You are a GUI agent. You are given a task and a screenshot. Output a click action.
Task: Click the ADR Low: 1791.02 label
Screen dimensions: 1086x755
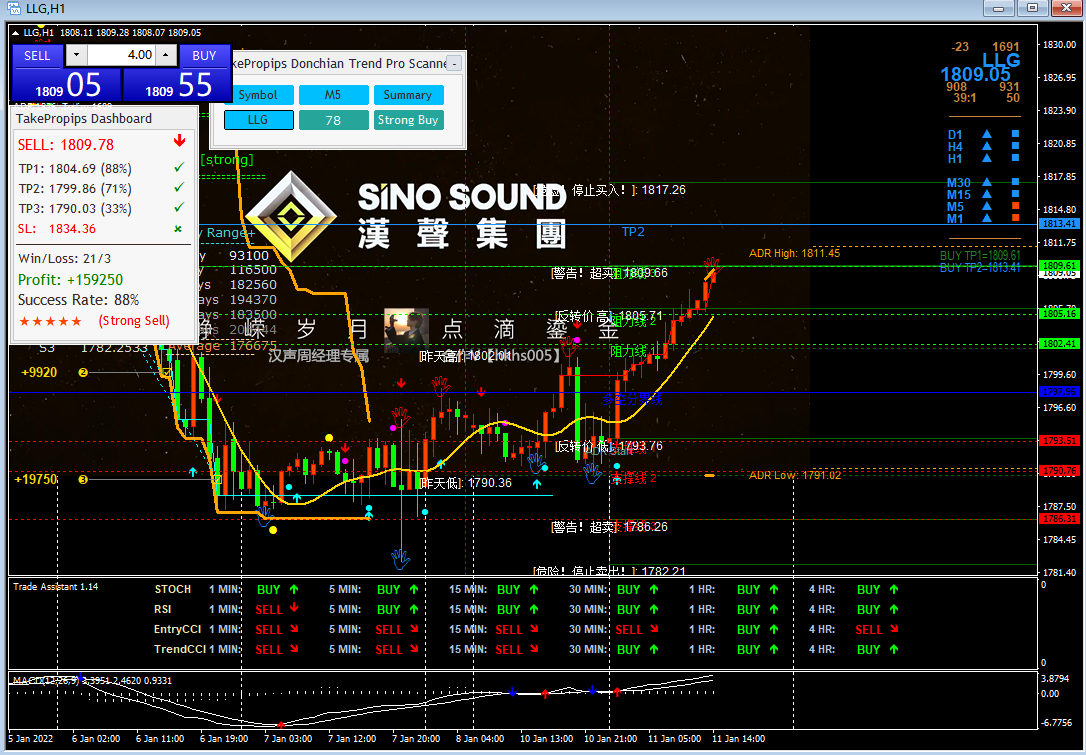[x=794, y=475]
